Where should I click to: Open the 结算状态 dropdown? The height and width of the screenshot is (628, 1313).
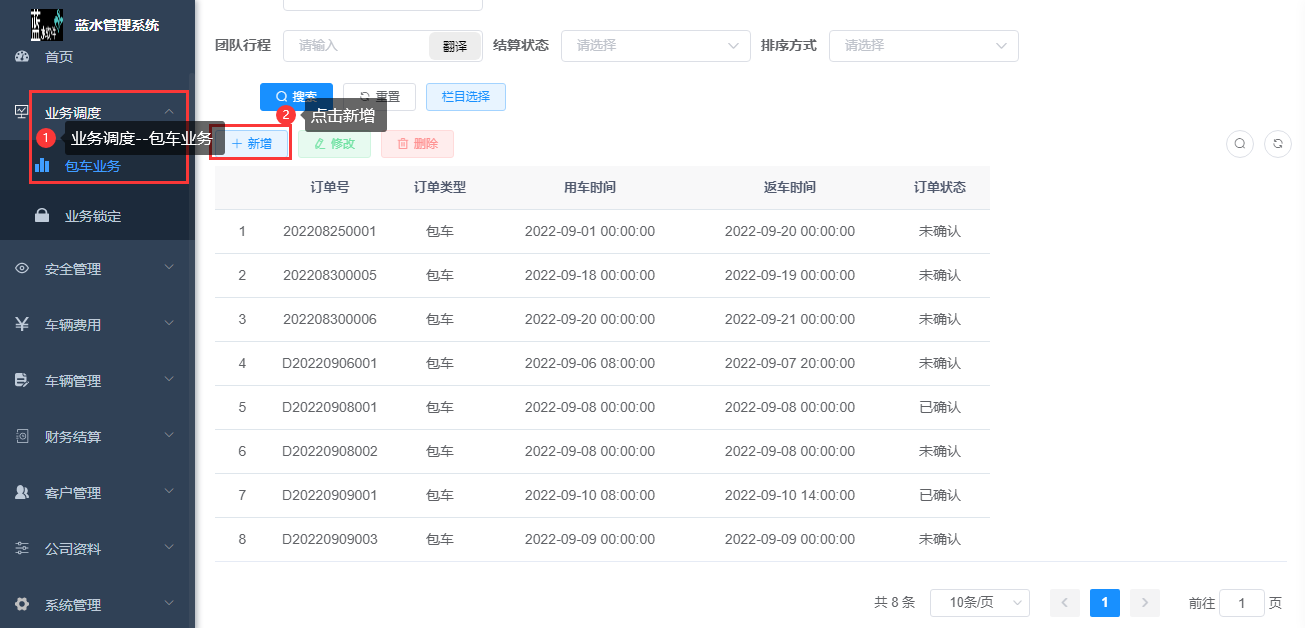coord(656,46)
